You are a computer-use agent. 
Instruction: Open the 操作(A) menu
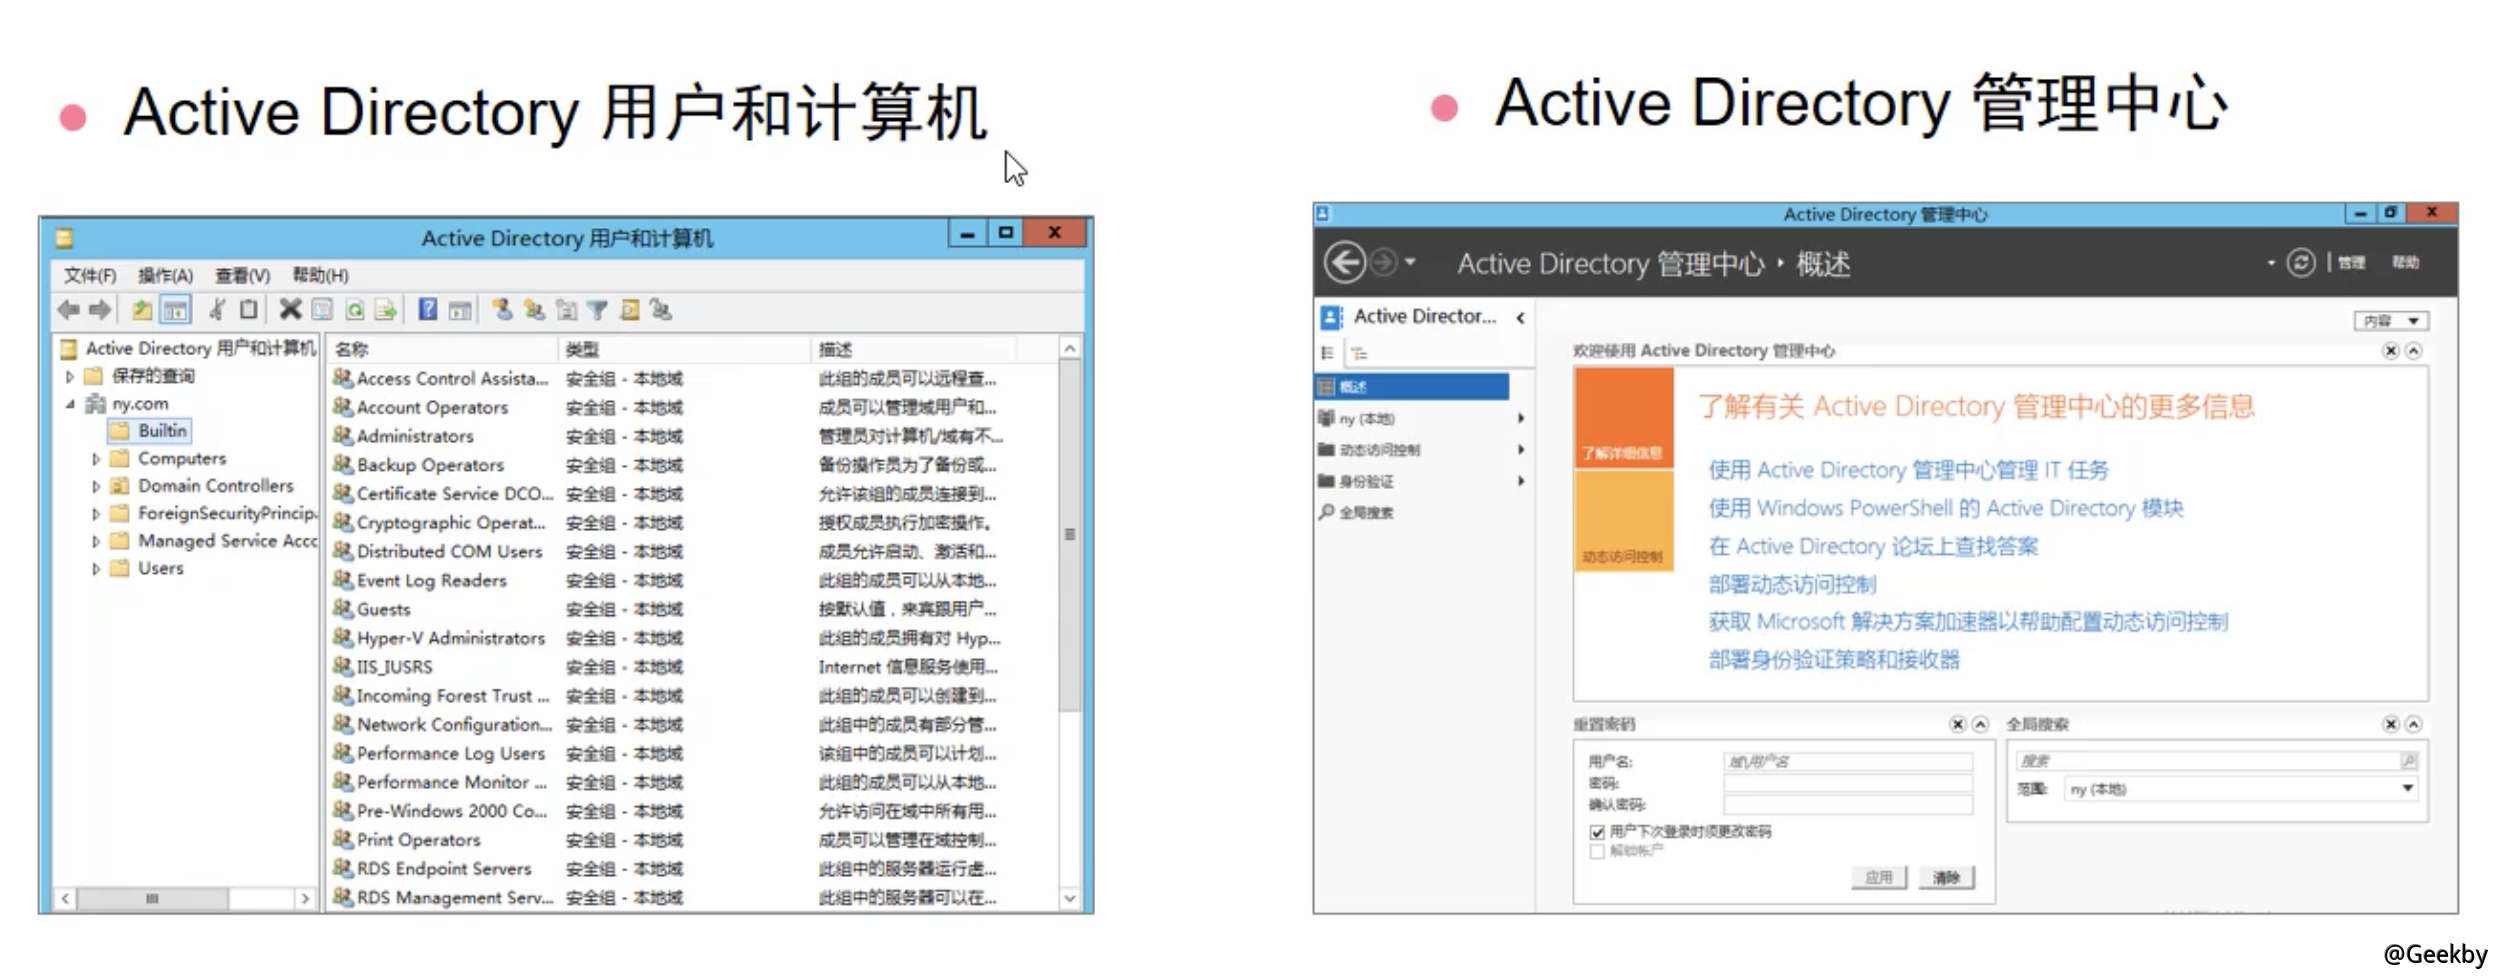tap(168, 275)
